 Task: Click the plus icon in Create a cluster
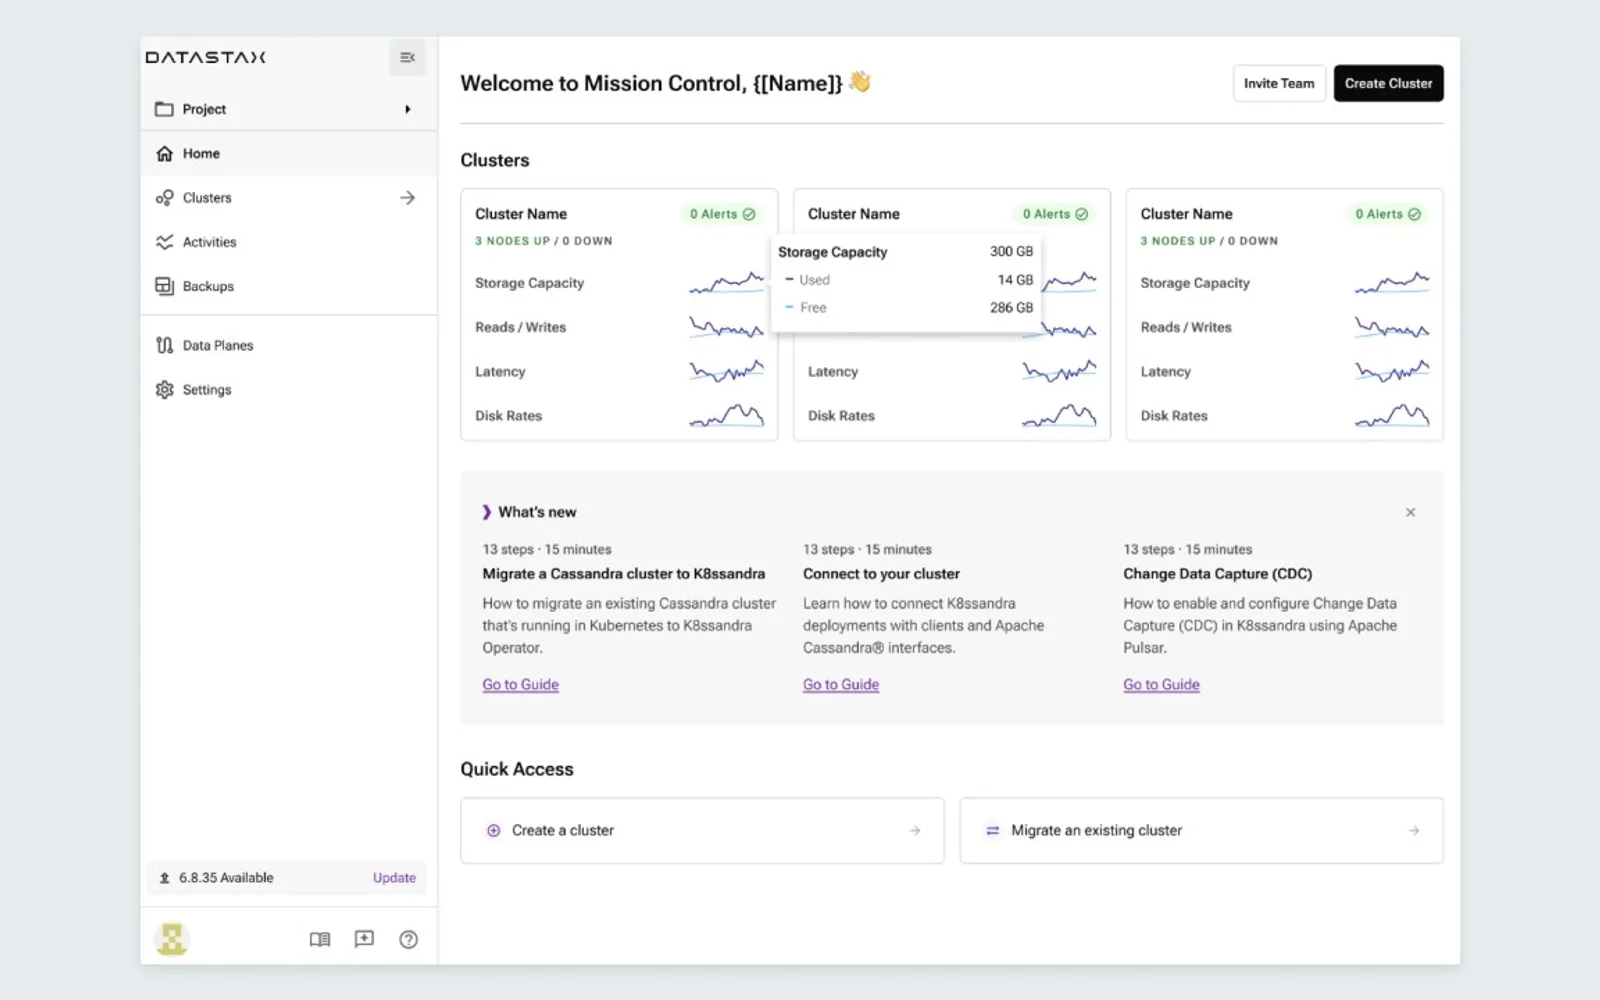pos(493,830)
